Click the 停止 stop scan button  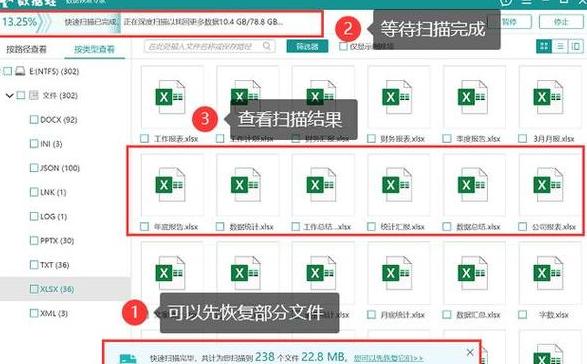(x=561, y=22)
